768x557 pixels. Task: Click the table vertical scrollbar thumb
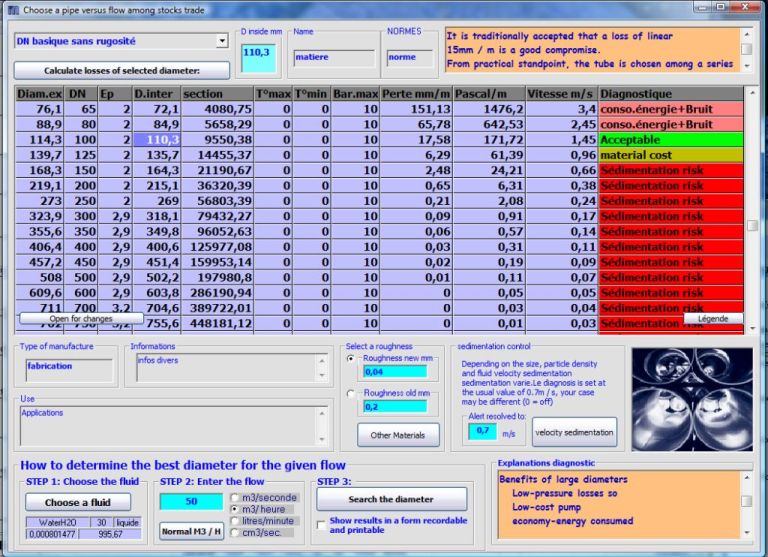tap(752, 225)
